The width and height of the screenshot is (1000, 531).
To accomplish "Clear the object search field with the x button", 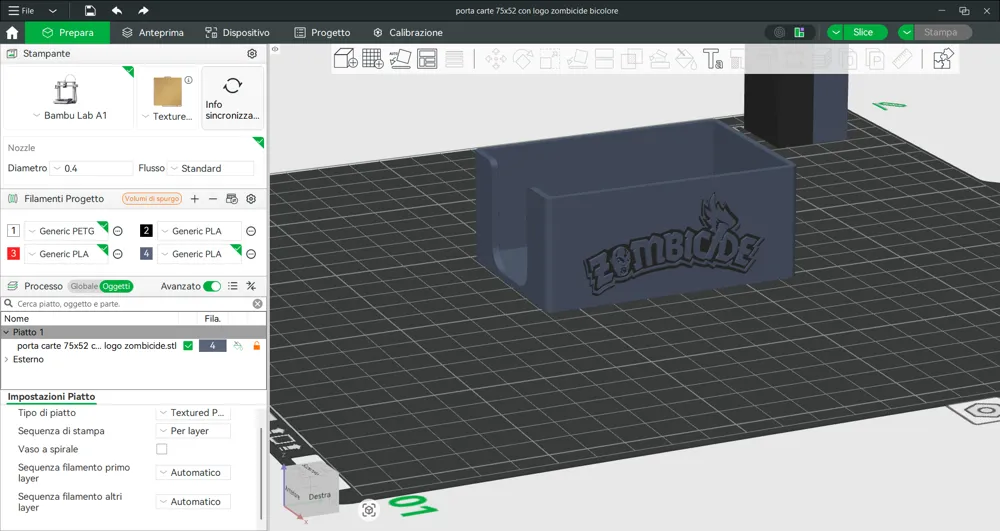I will tap(258, 304).
